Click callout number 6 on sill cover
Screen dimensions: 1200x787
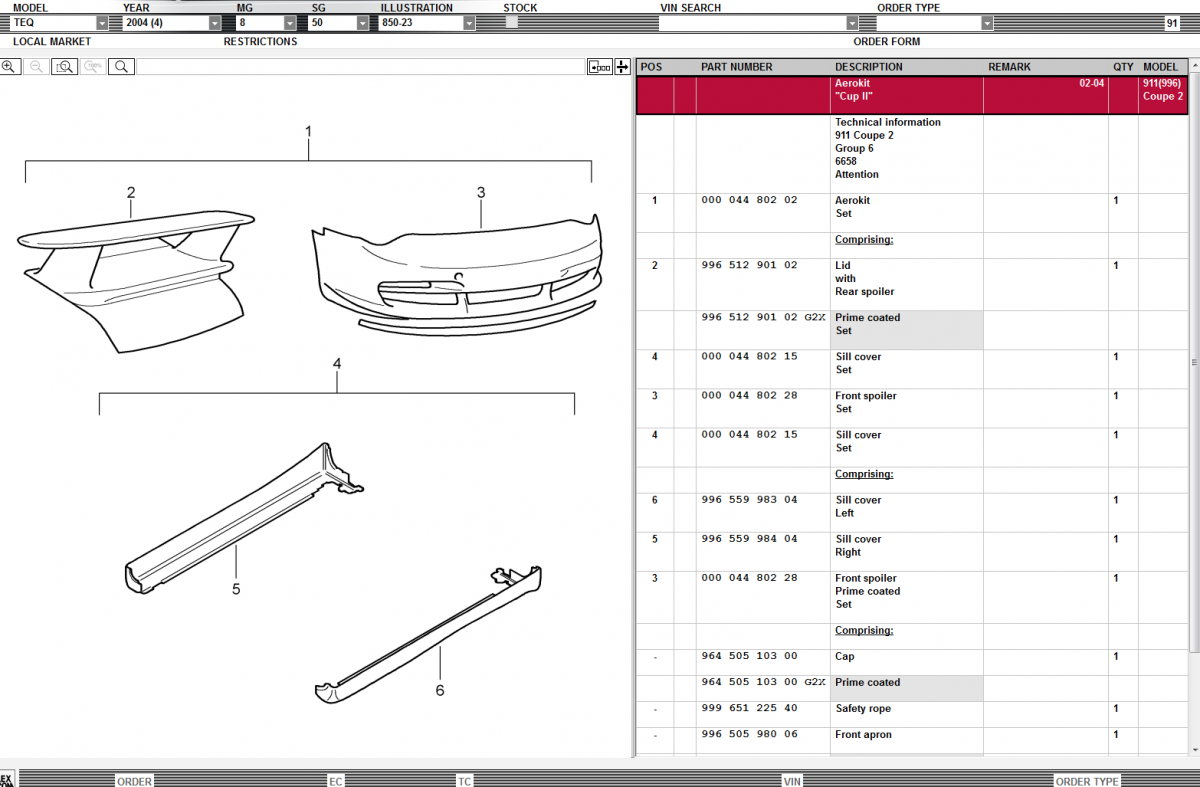[440, 690]
